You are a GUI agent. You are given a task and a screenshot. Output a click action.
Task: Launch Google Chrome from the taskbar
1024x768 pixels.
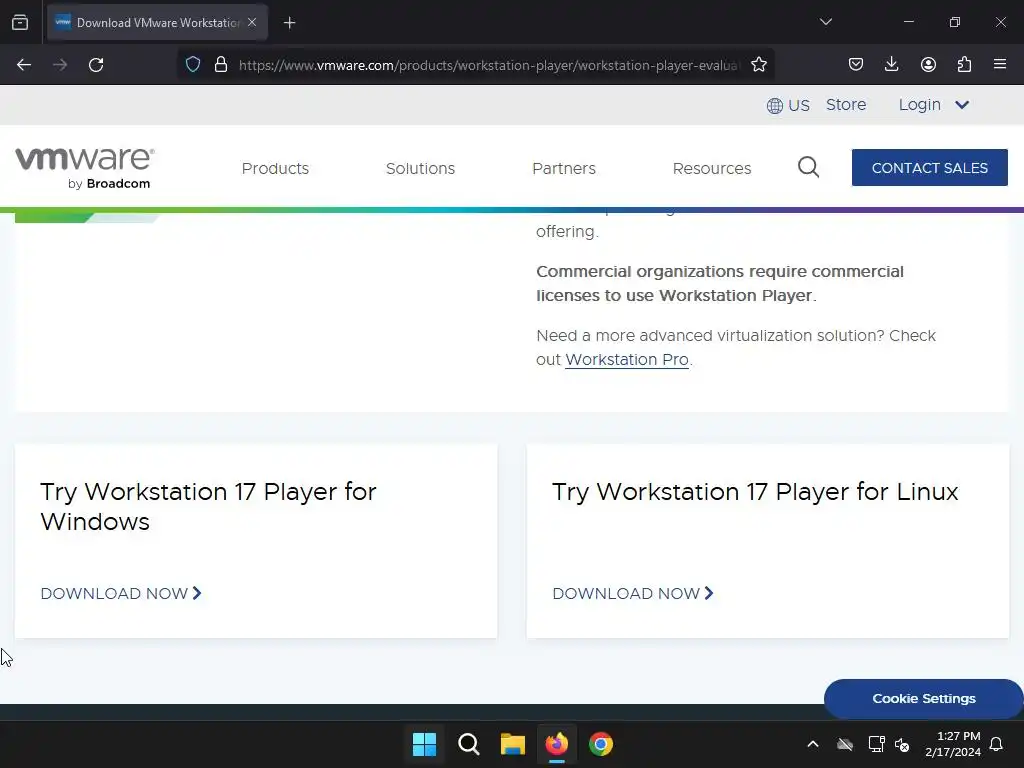pyautogui.click(x=601, y=744)
